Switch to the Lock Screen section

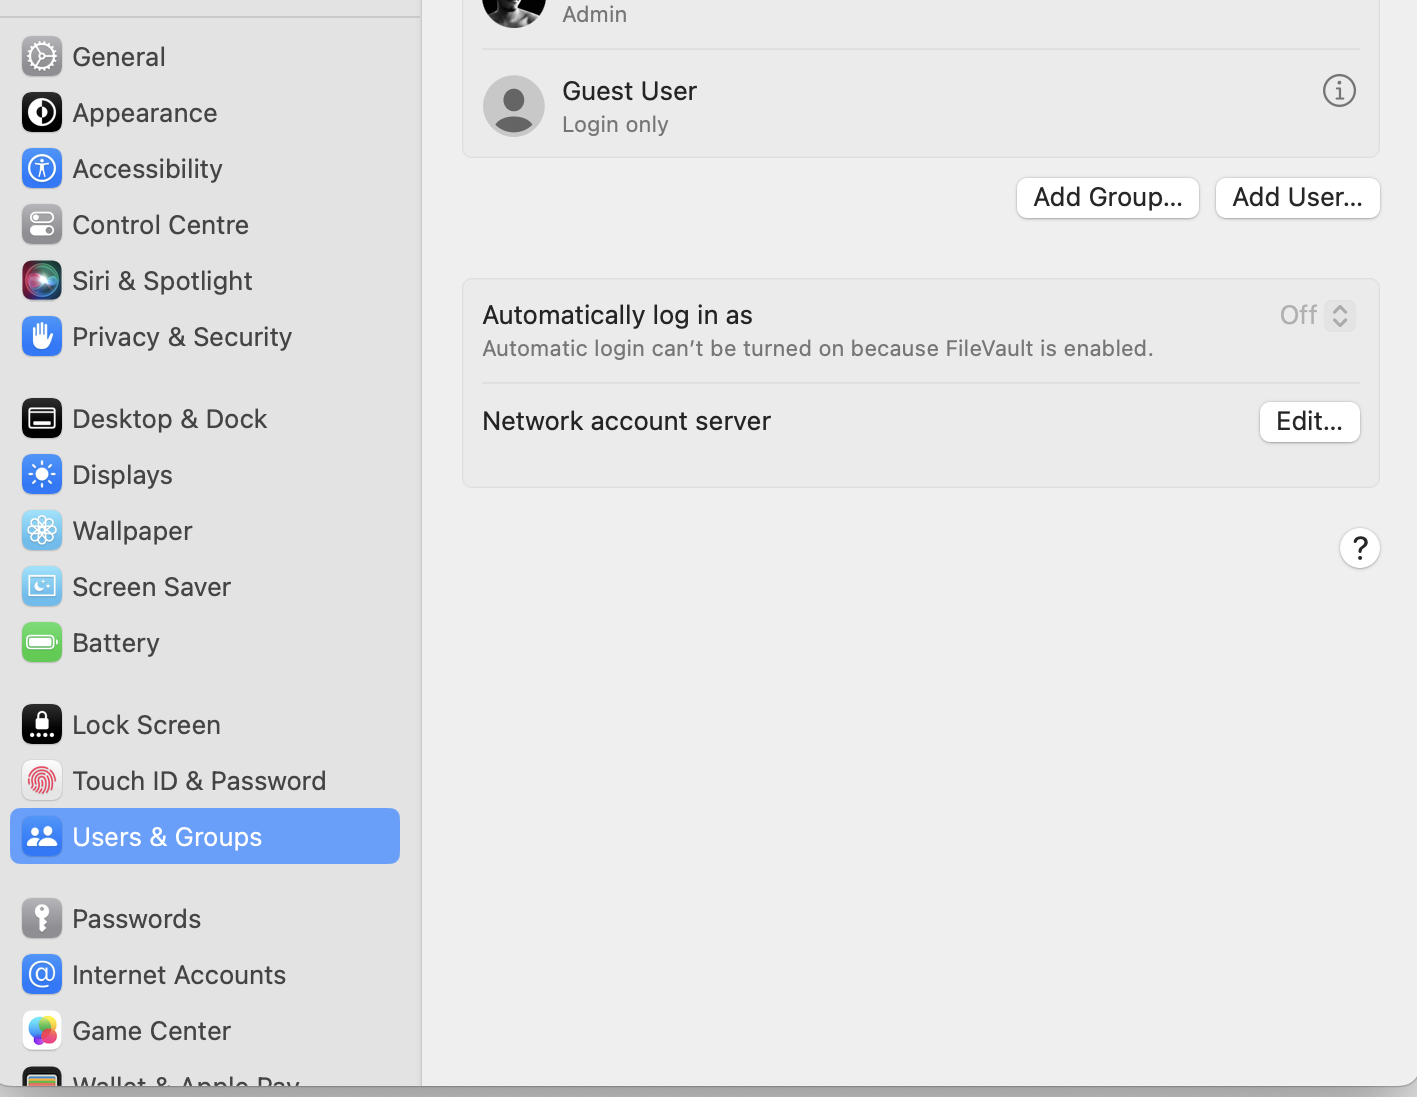click(146, 724)
